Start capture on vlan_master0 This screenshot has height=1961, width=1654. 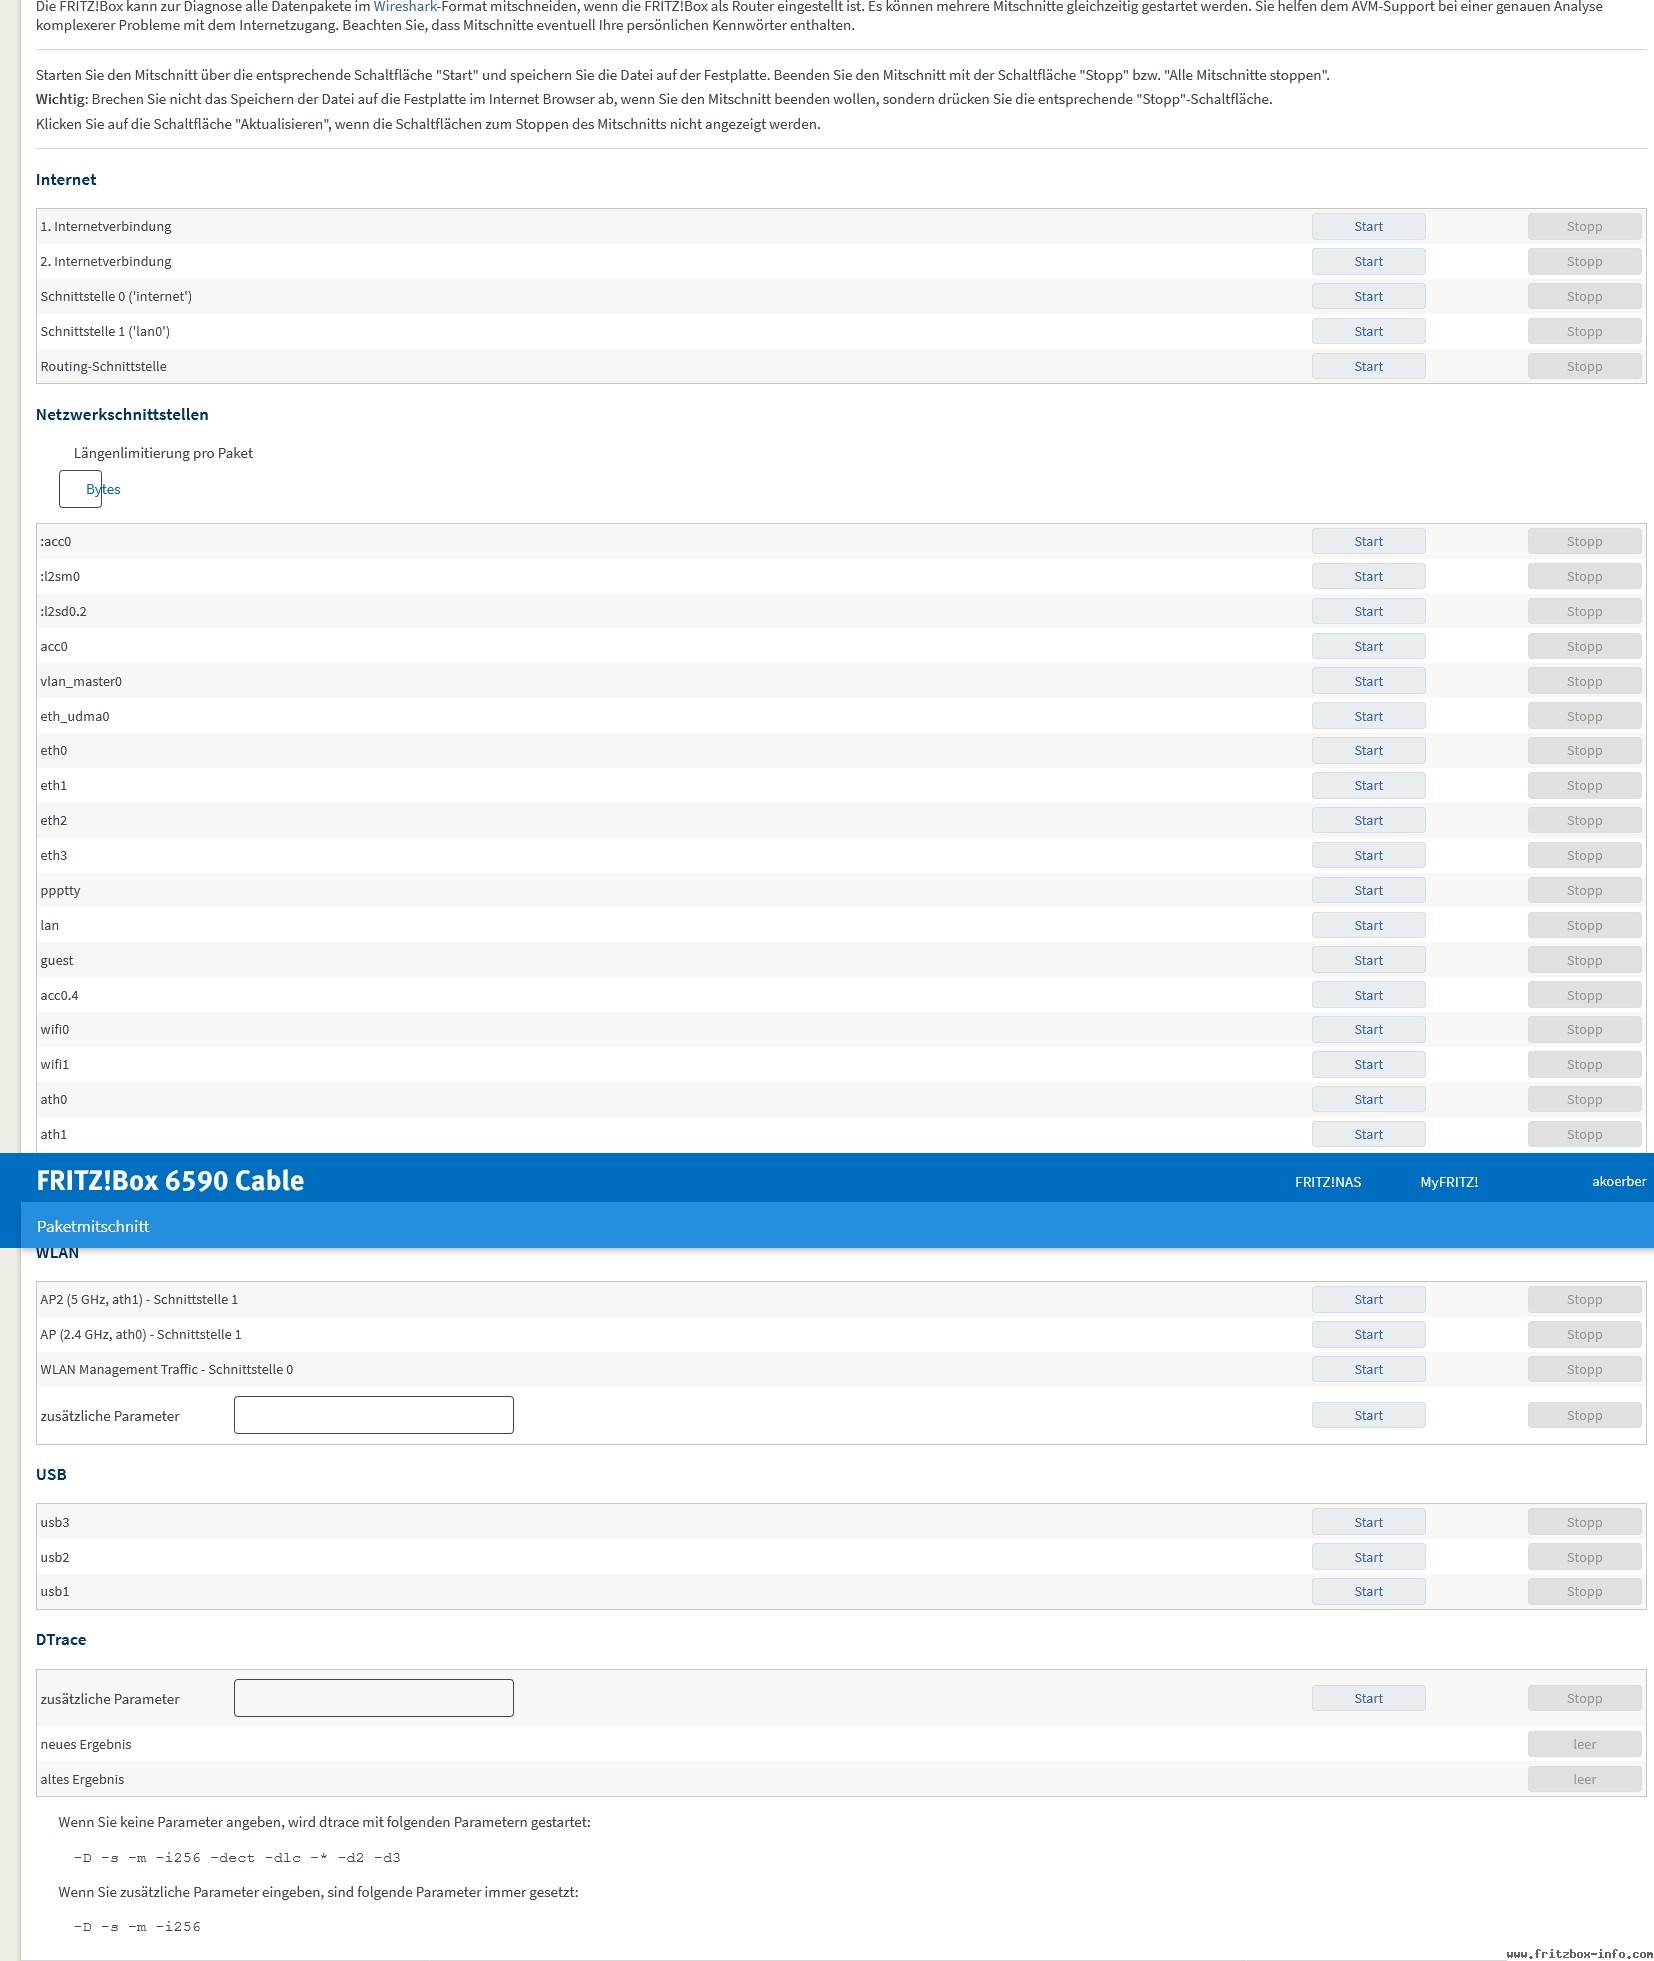pyautogui.click(x=1368, y=682)
